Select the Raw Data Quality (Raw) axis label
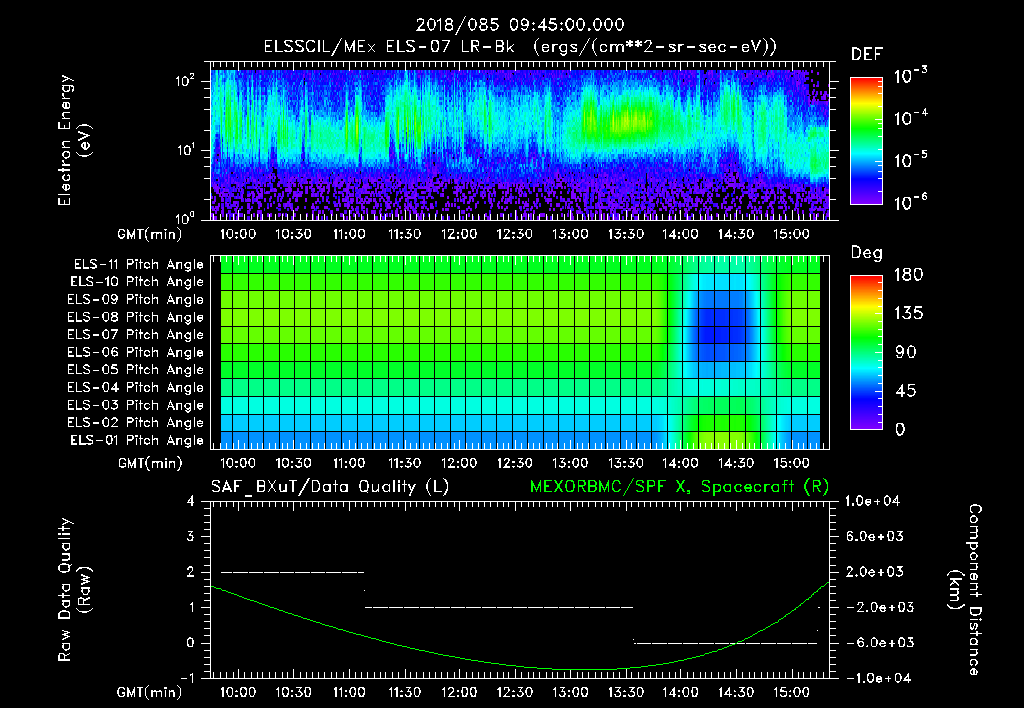The width and height of the screenshot is (1024, 708). [x=74, y=590]
